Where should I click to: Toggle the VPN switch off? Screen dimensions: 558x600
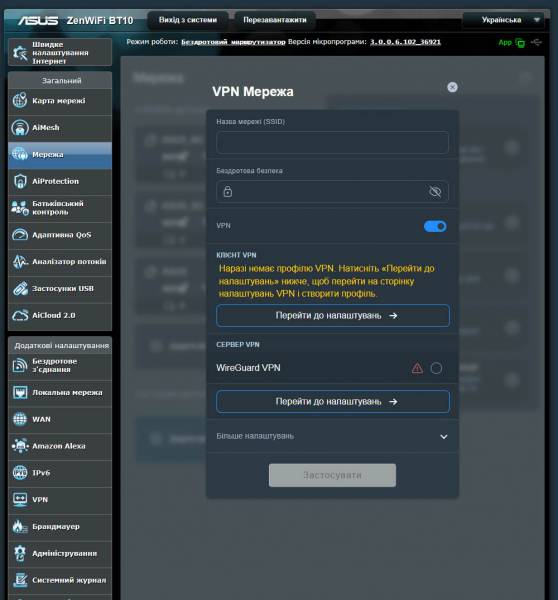coord(435,227)
